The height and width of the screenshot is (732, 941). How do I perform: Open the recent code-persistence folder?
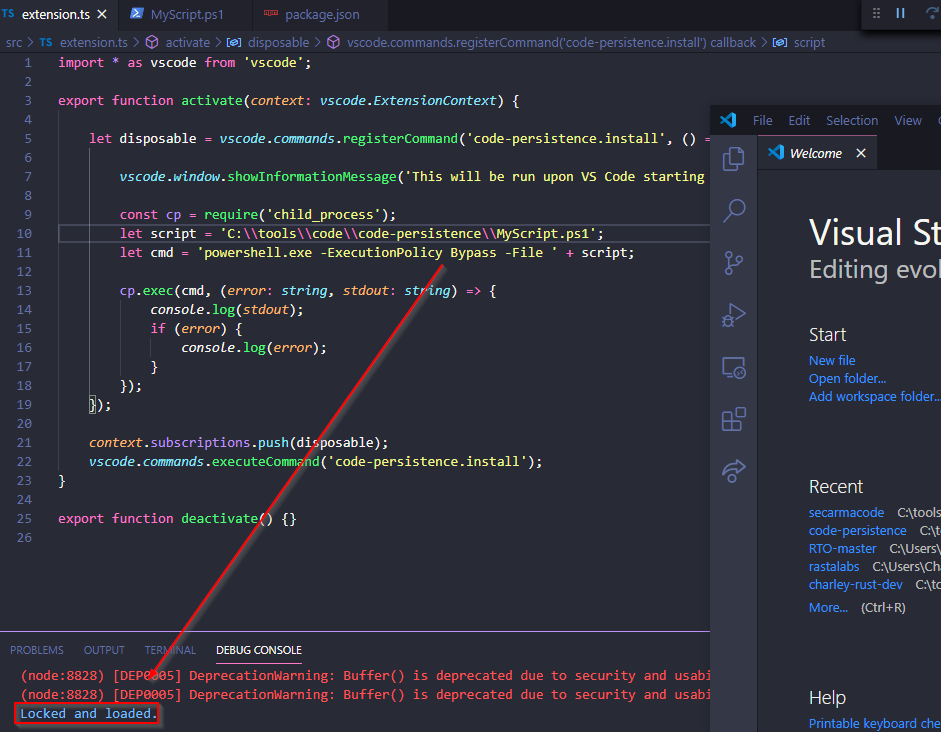(x=857, y=530)
